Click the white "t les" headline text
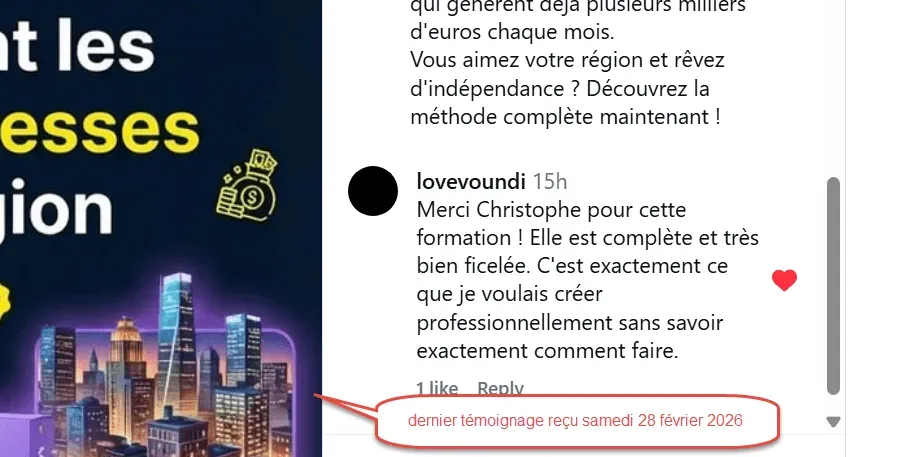 (x=77, y=45)
